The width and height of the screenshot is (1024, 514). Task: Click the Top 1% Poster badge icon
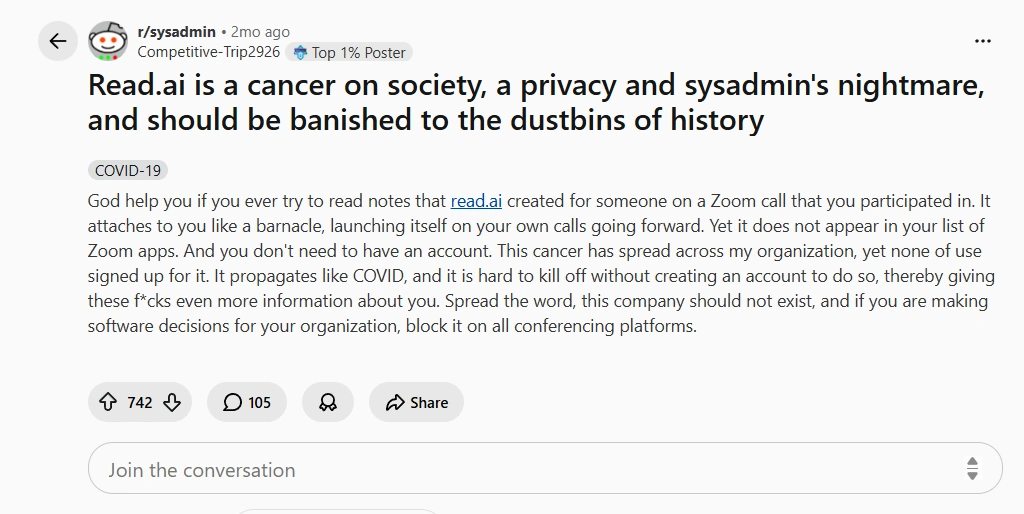(299, 52)
